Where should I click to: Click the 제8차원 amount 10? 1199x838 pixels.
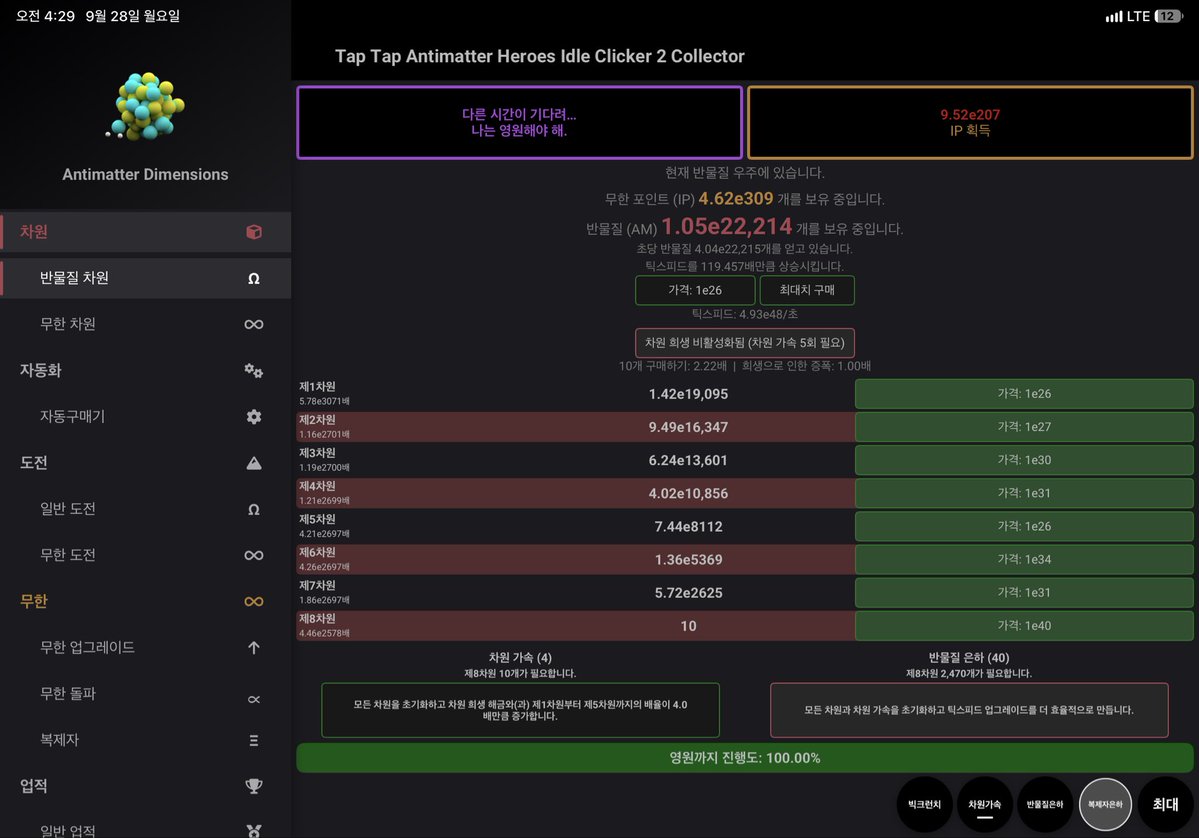[688, 625]
